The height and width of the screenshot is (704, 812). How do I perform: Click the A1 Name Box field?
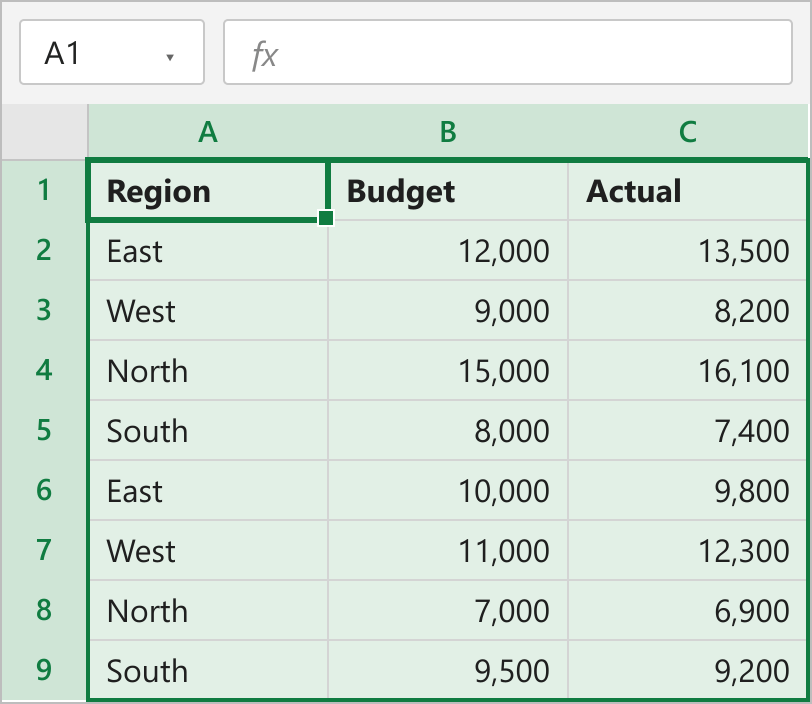[x=112, y=52]
